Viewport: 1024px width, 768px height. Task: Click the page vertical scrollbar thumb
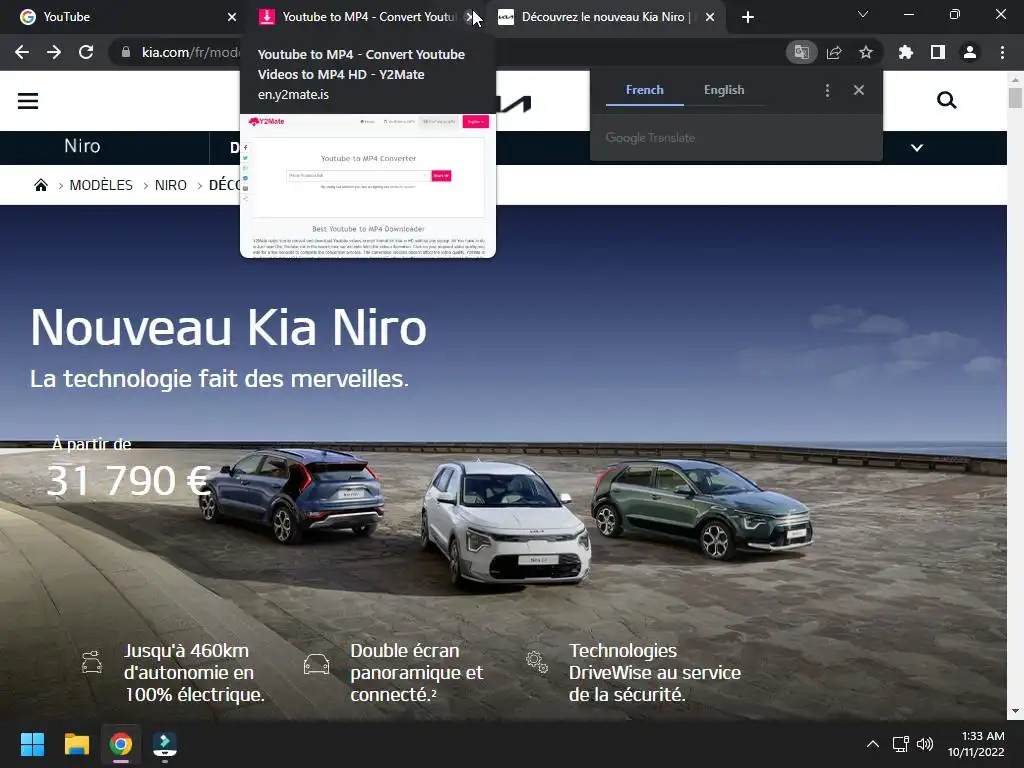pos(1015,98)
